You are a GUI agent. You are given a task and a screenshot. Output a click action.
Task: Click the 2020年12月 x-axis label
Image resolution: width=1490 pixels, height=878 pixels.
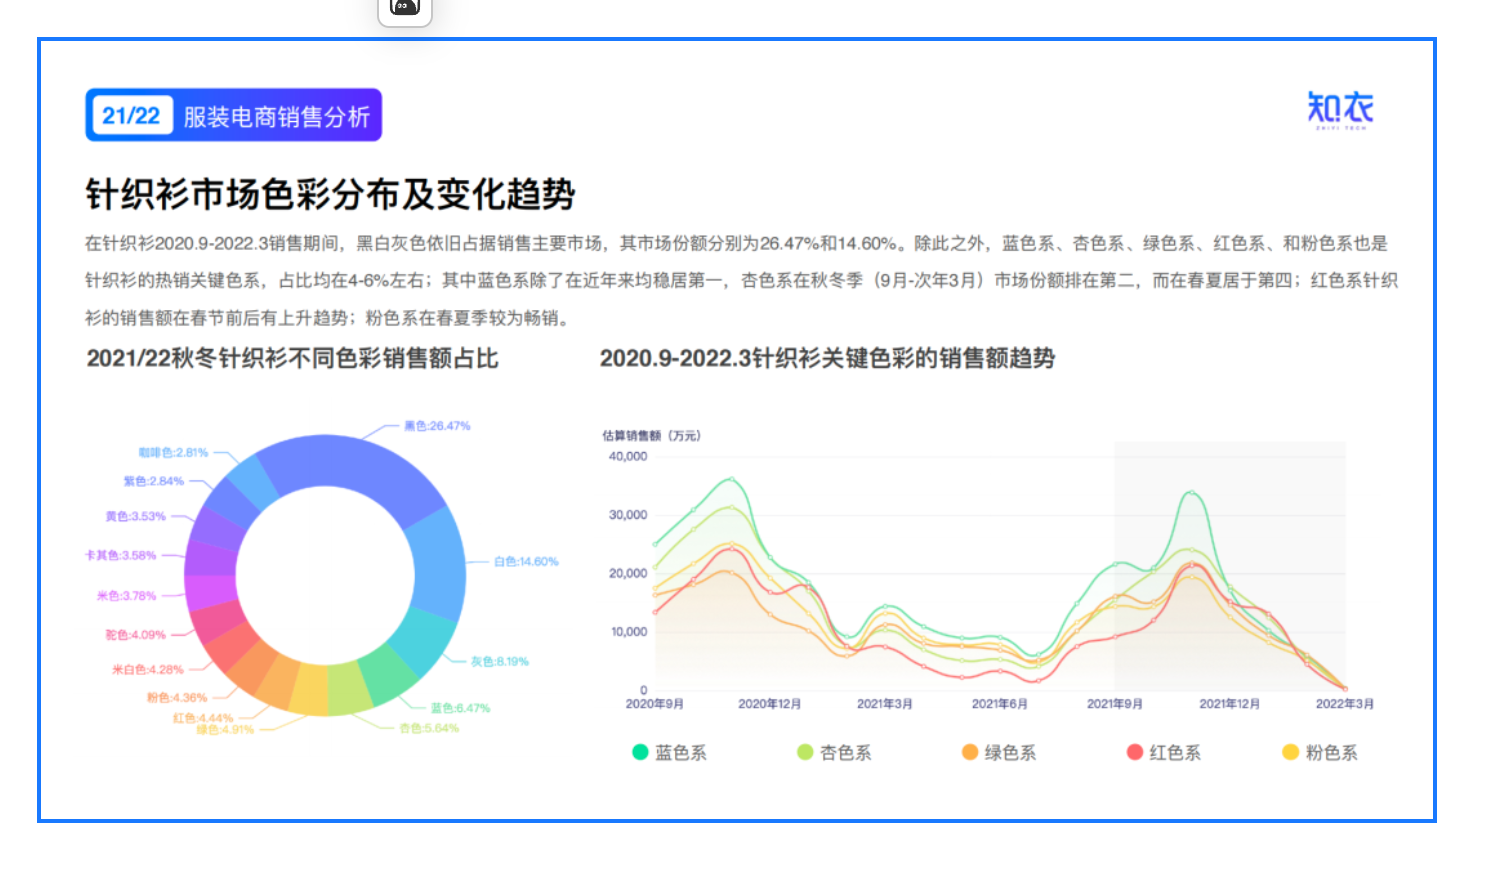(770, 704)
